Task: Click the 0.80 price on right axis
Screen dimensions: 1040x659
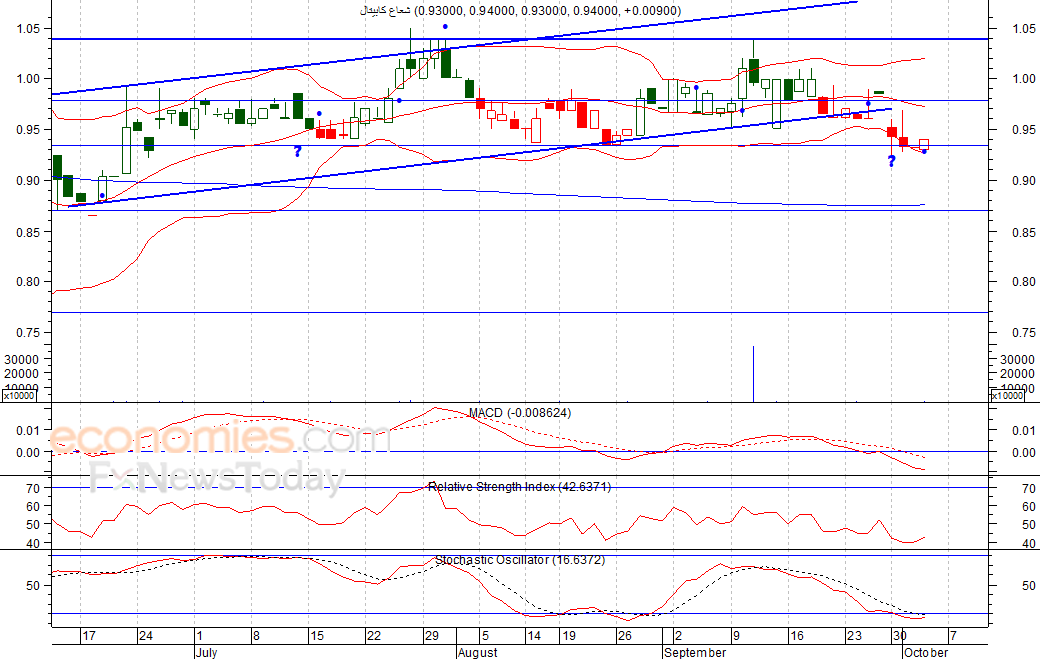Action: 1024,282
